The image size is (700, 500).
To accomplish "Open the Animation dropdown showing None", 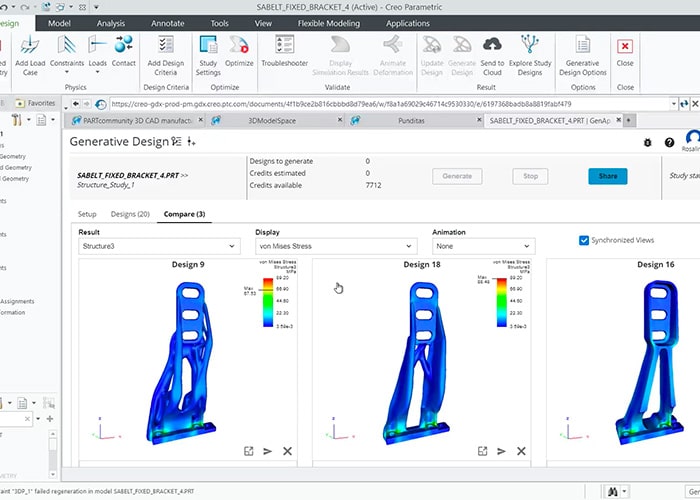I will coord(483,246).
